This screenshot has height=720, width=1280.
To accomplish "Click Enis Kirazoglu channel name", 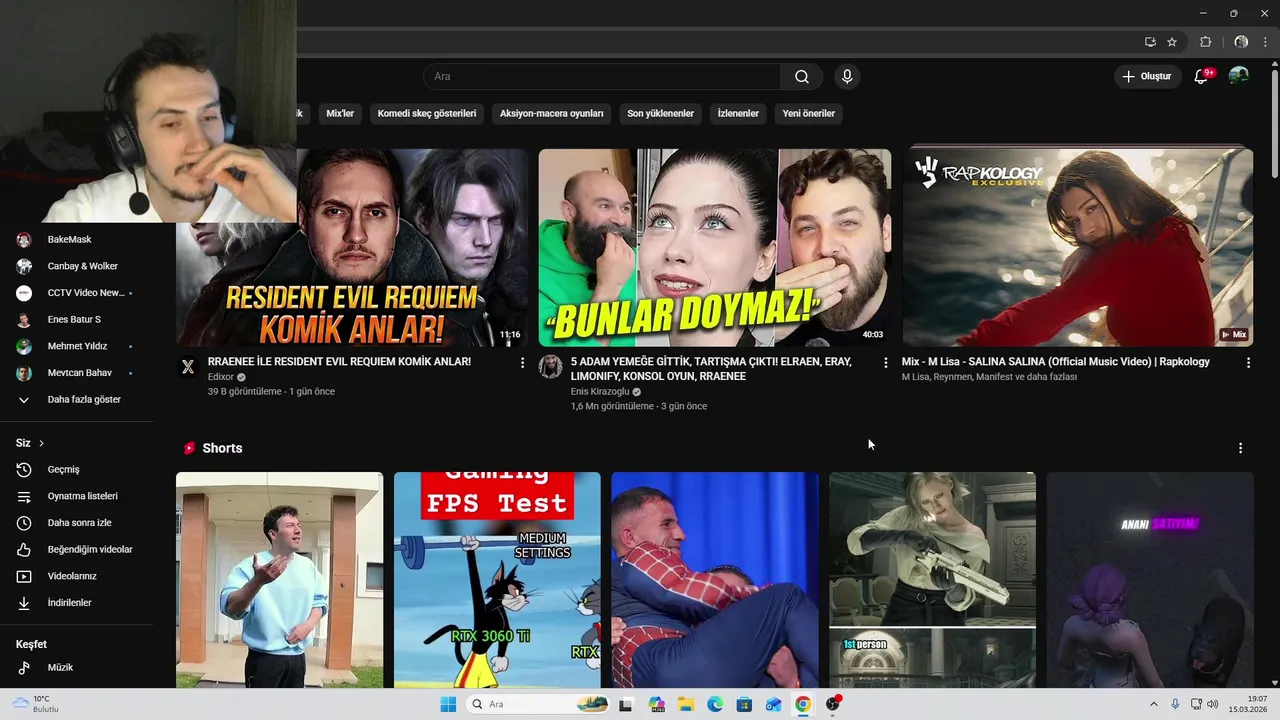I will click(x=600, y=392).
